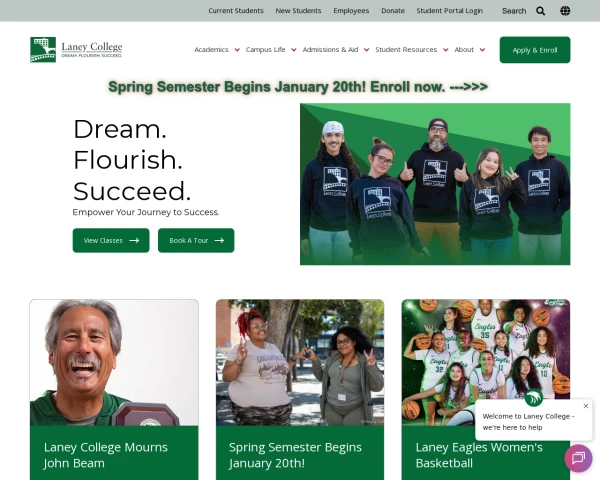The height and width of the screenshot is (480, 600).
Task: Click the Laney College logo
Action: (x=76, y=49)
